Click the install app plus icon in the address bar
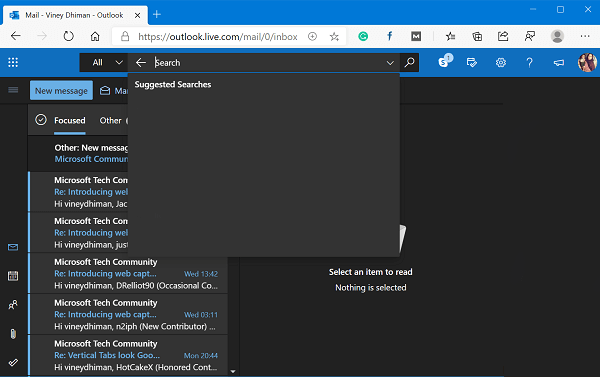600x377 pixels. pos(313,36)
